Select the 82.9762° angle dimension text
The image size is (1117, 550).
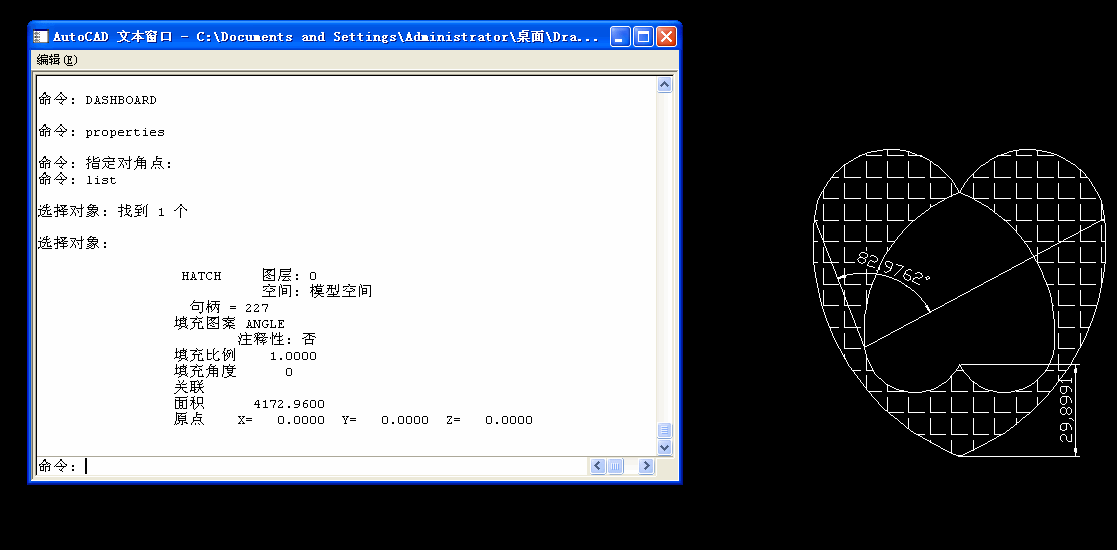893,269
